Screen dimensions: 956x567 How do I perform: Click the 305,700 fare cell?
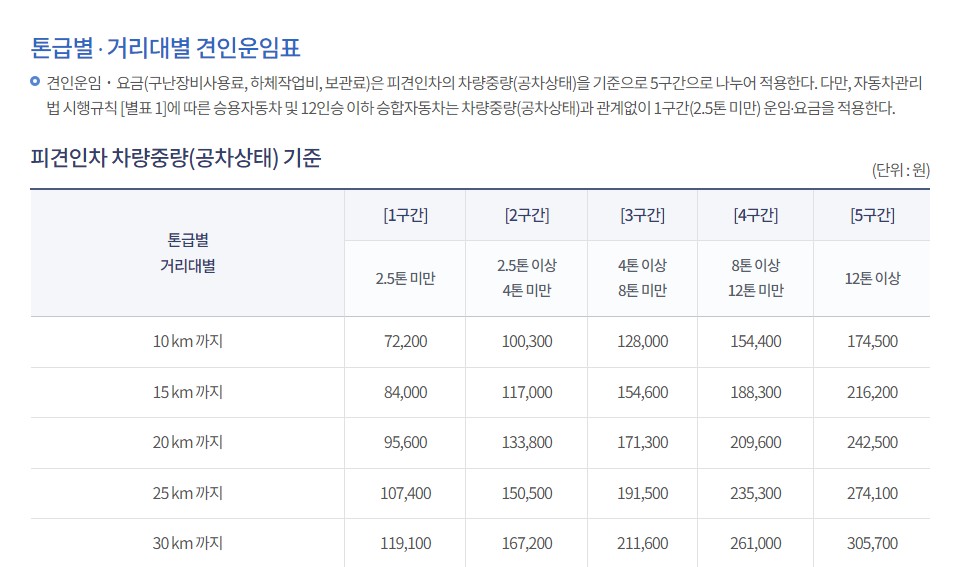(x=872, y=544)
